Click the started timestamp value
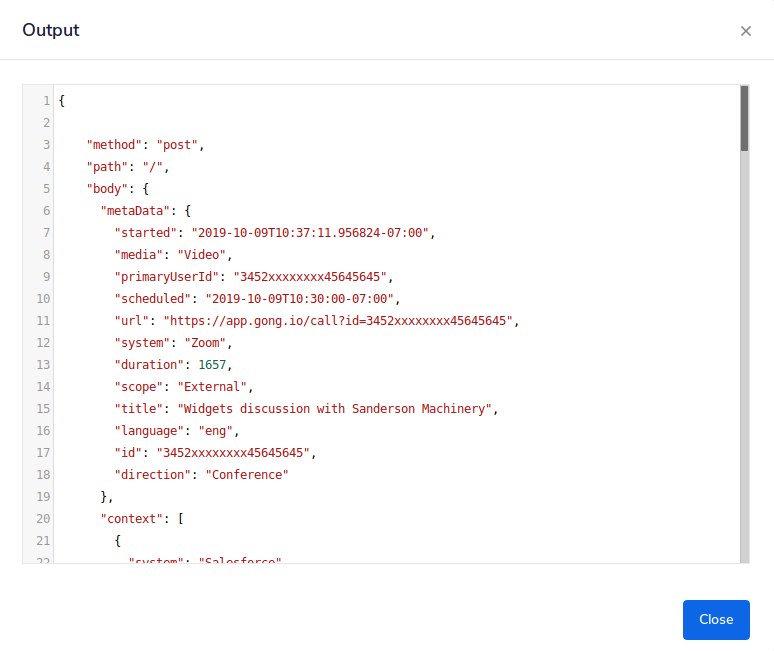The width and height of the screenshot is (774, 651). [x=310, y=233]
